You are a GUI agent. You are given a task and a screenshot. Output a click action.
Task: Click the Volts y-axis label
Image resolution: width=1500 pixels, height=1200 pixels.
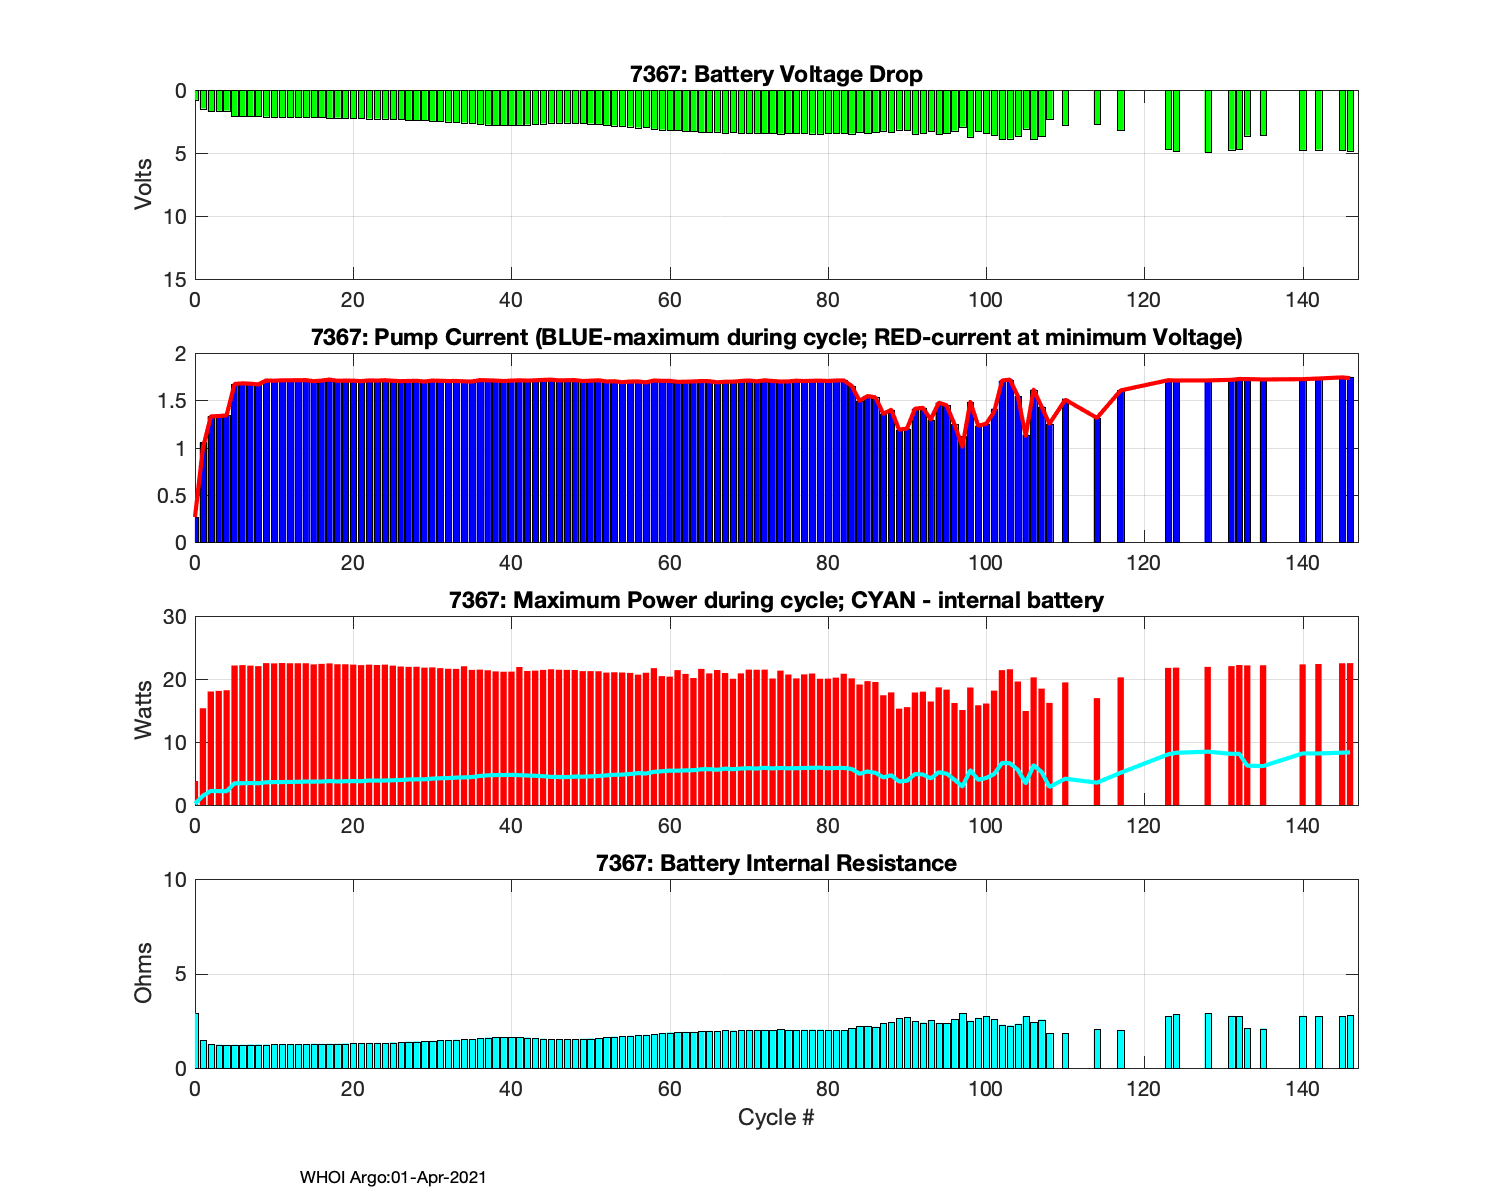(144, 184)
